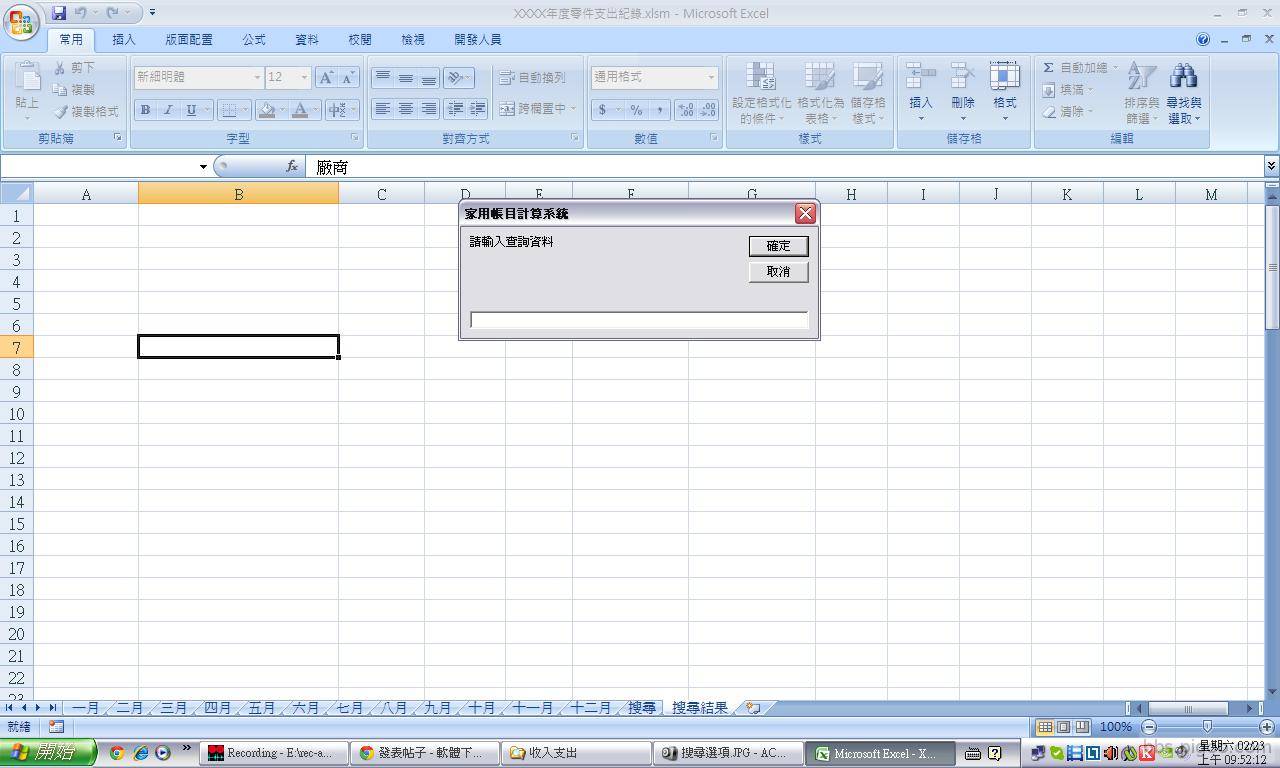Select the 搜尋 sheet tab
This screenshot has width=1280, height=768.
[642, 708]
